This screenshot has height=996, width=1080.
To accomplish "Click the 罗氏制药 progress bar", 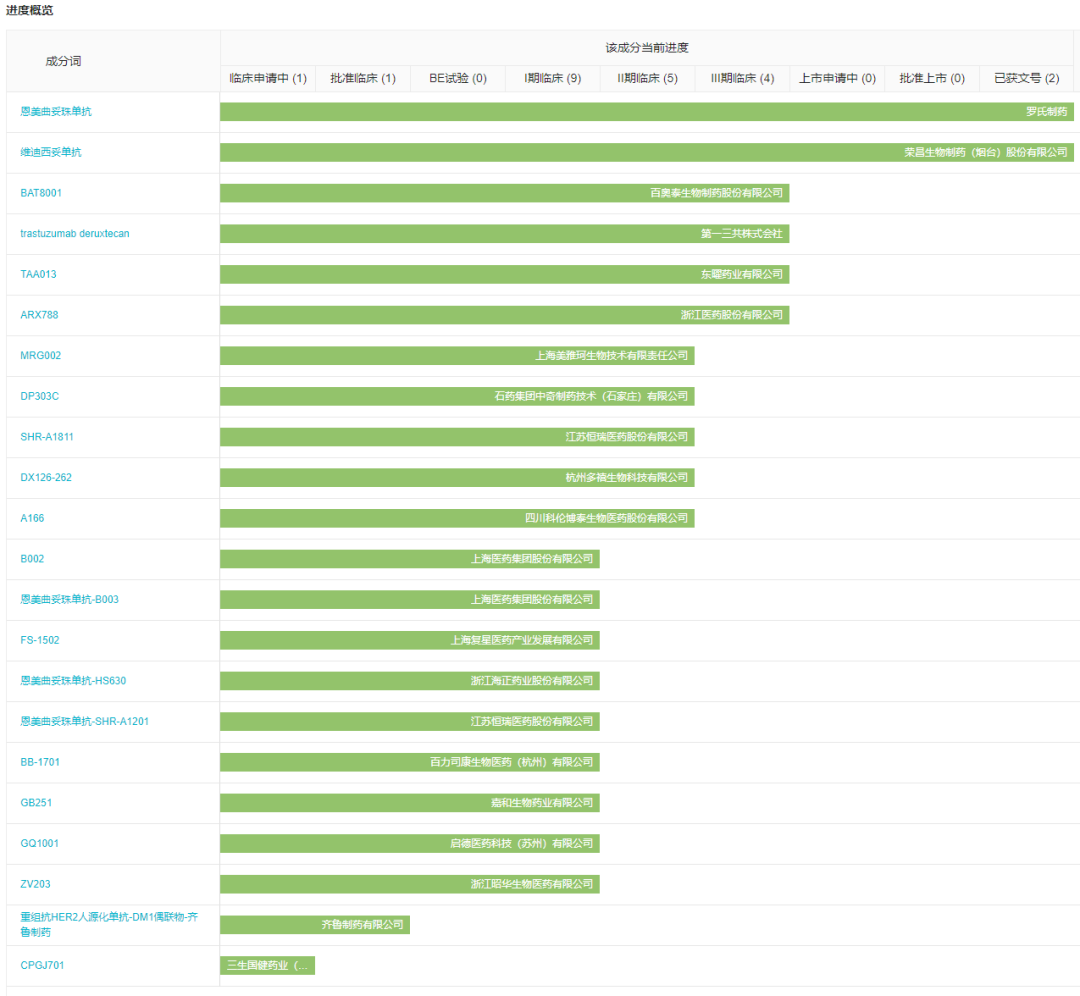I will [647, 112].
